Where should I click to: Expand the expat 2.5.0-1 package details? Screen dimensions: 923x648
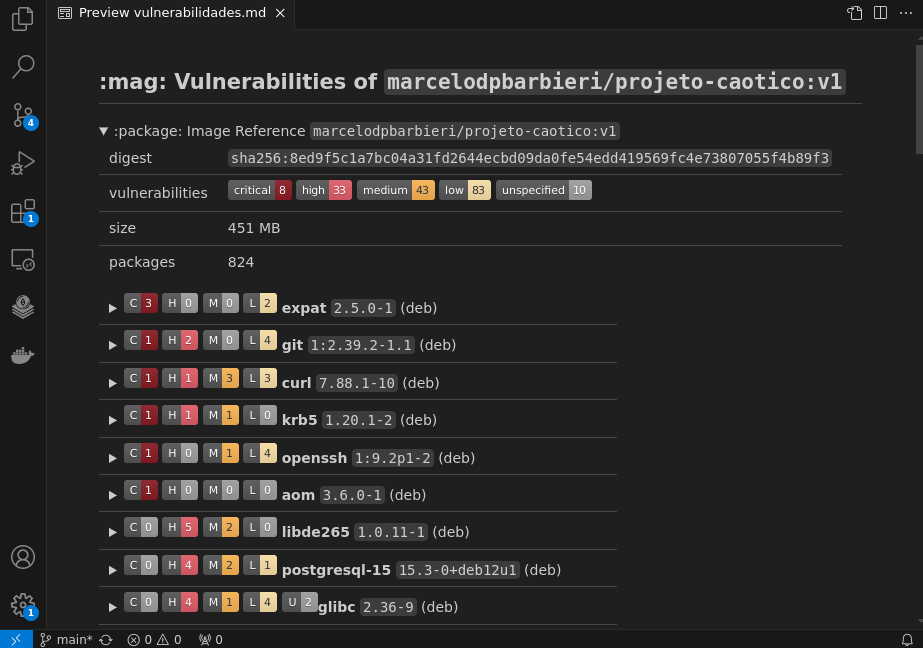(113, 308)
